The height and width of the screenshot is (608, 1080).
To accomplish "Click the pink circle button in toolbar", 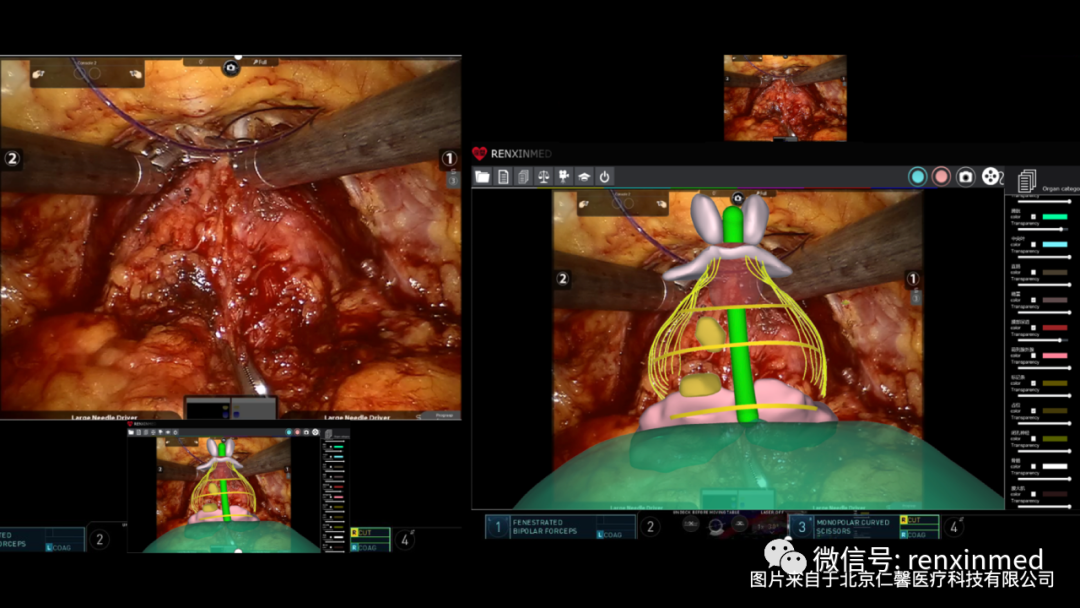I will point(941,176).
